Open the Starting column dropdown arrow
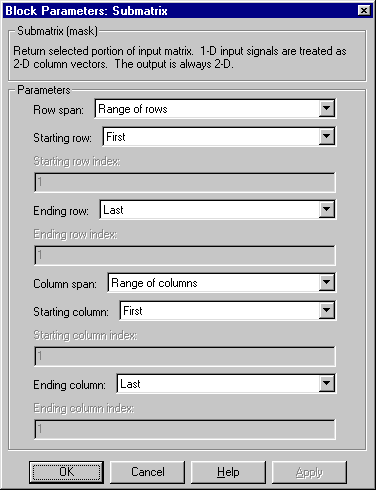This screenshot has width=376, height=490. [x=326, y=311]
